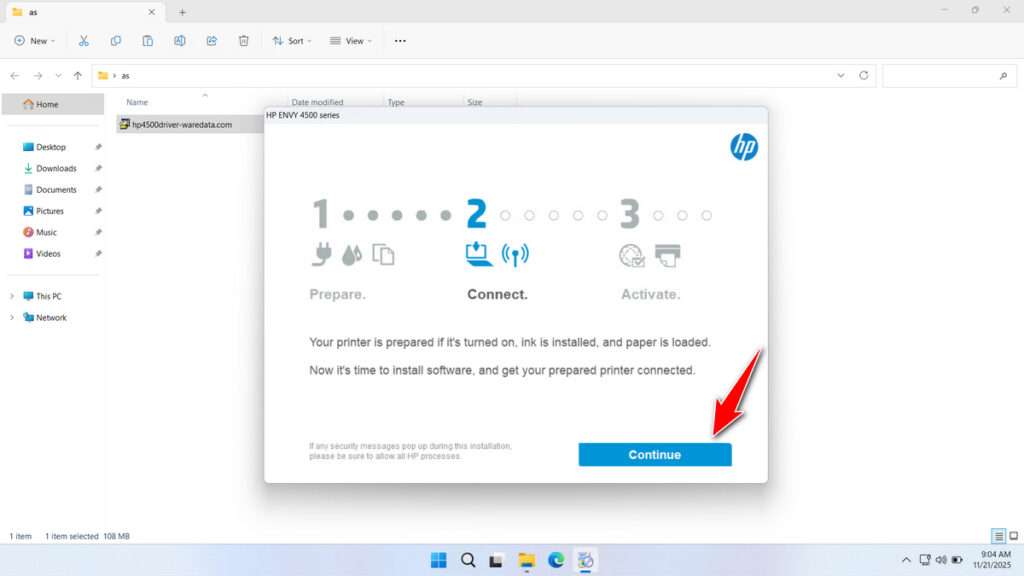The width and height of the screenshot is (1024, 576).
Task: Click the power plug icon under Prepare
Action: (322, 254)
